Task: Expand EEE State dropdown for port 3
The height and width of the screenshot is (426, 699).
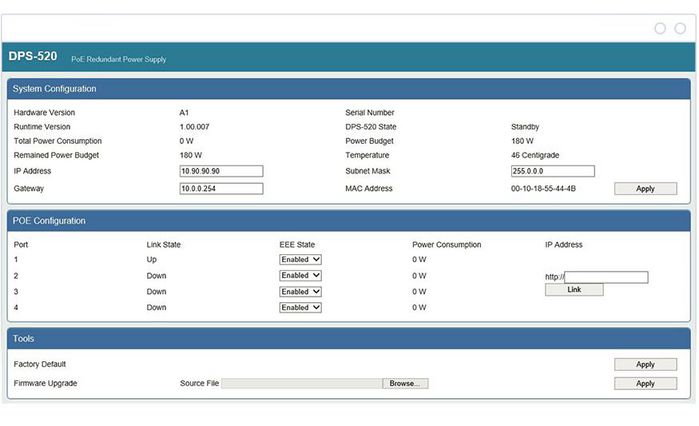Action: click(x=300, y=291)
